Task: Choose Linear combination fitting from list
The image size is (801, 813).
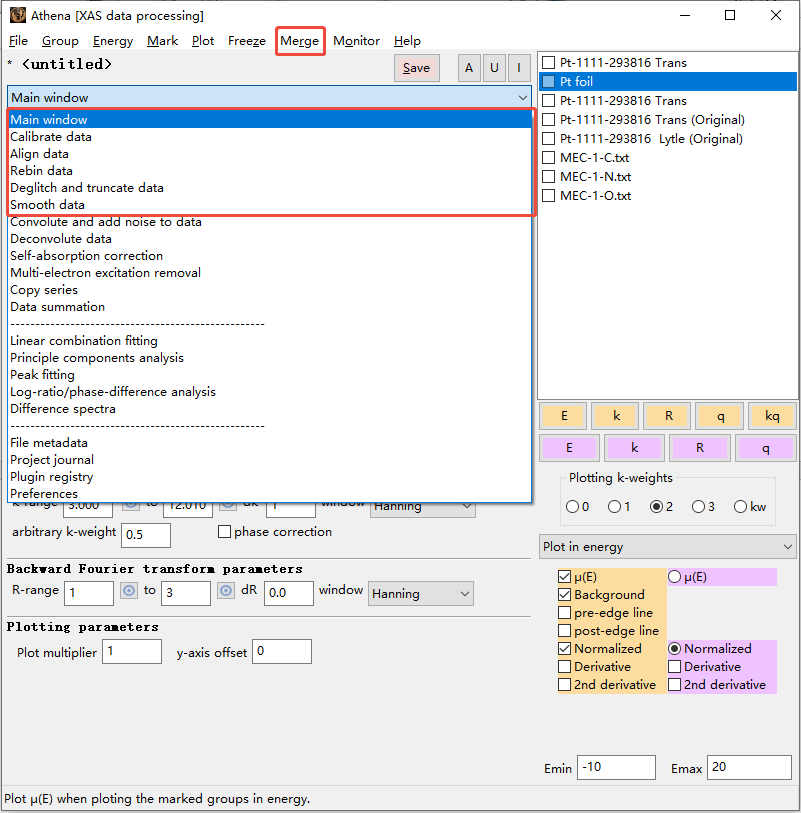Action: [84, 341]
